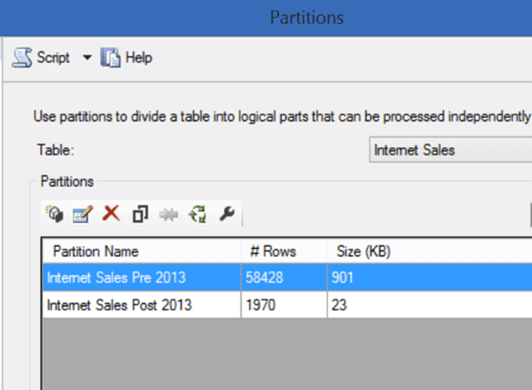Open the Script dropdown arrow

point(87,57)
